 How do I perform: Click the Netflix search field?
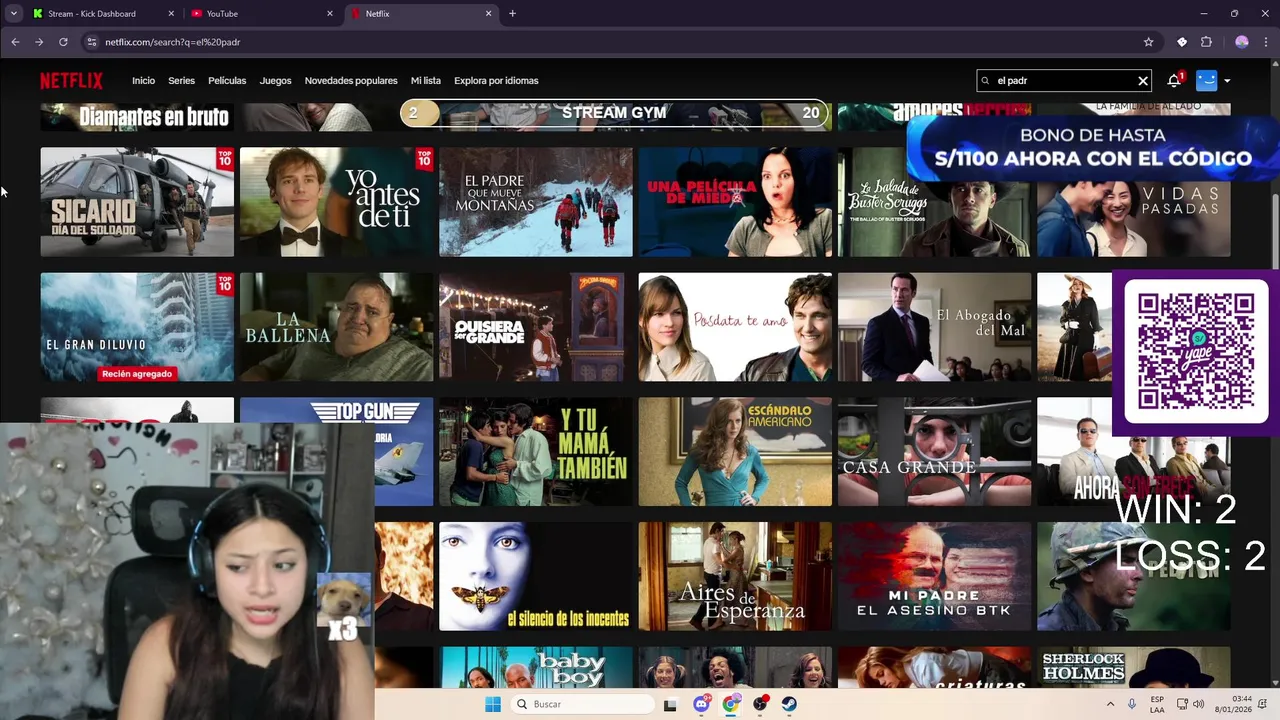[x=1064, y=81]
